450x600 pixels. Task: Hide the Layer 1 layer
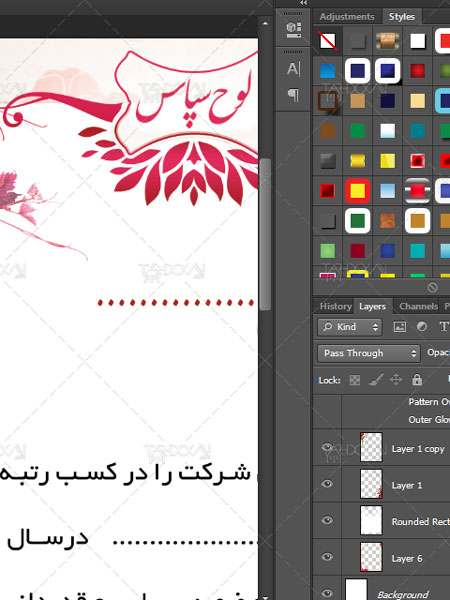(x=327, y=484)
